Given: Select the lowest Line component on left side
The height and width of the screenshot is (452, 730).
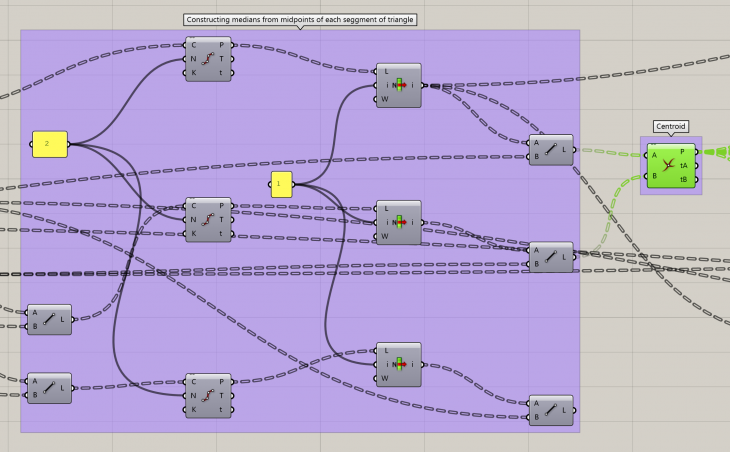Looking at the screenshot, I should tap(49, 388).
